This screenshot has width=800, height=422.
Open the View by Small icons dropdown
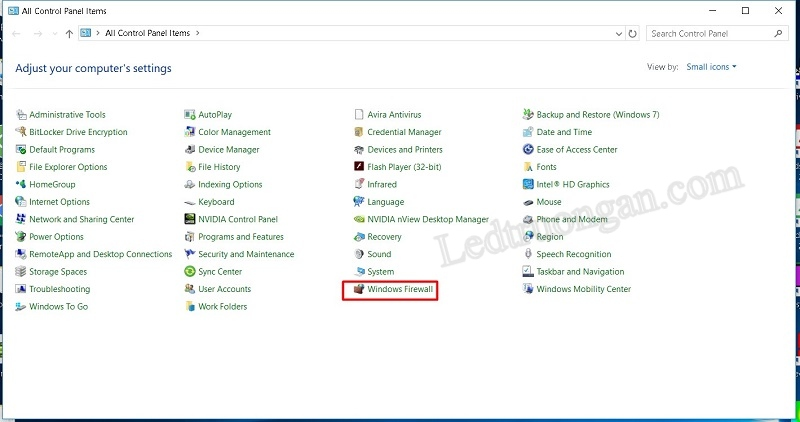tap(711, 67)
